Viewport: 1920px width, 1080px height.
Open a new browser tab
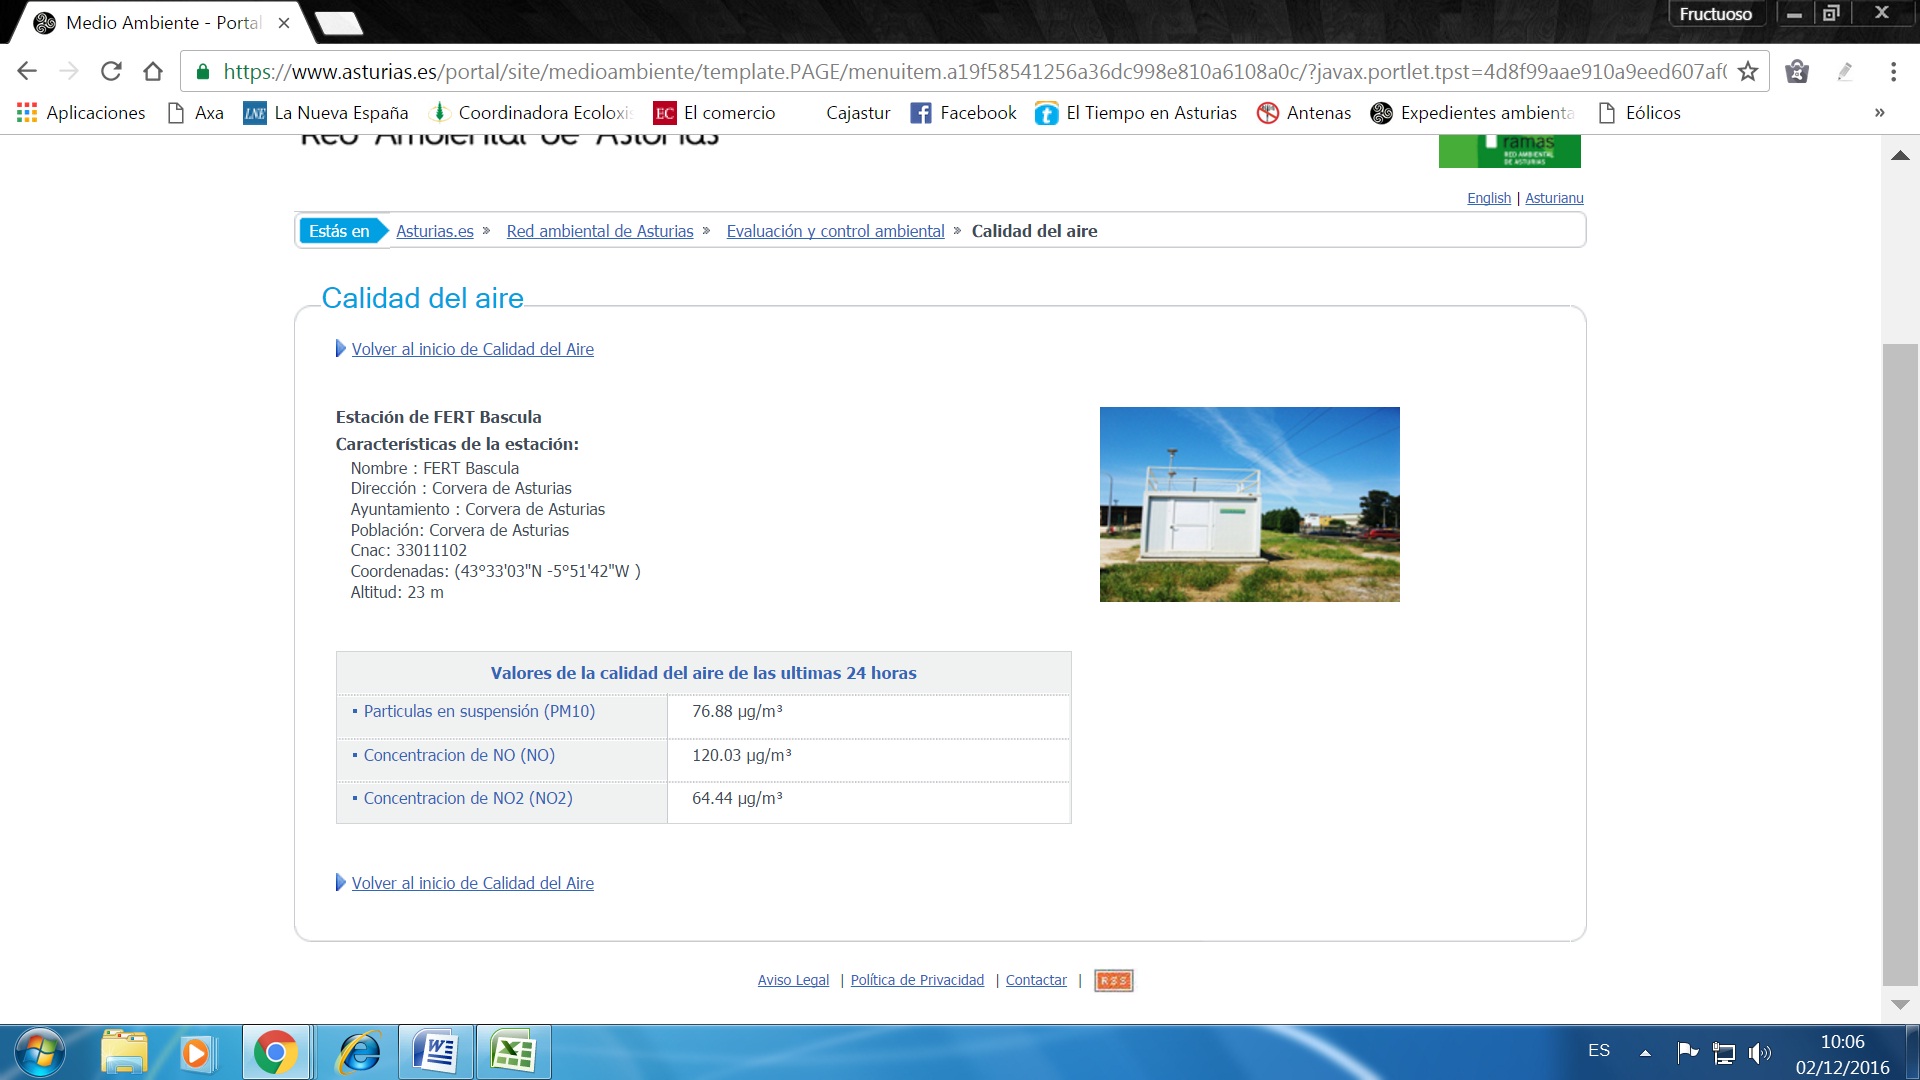coord(338,23)
